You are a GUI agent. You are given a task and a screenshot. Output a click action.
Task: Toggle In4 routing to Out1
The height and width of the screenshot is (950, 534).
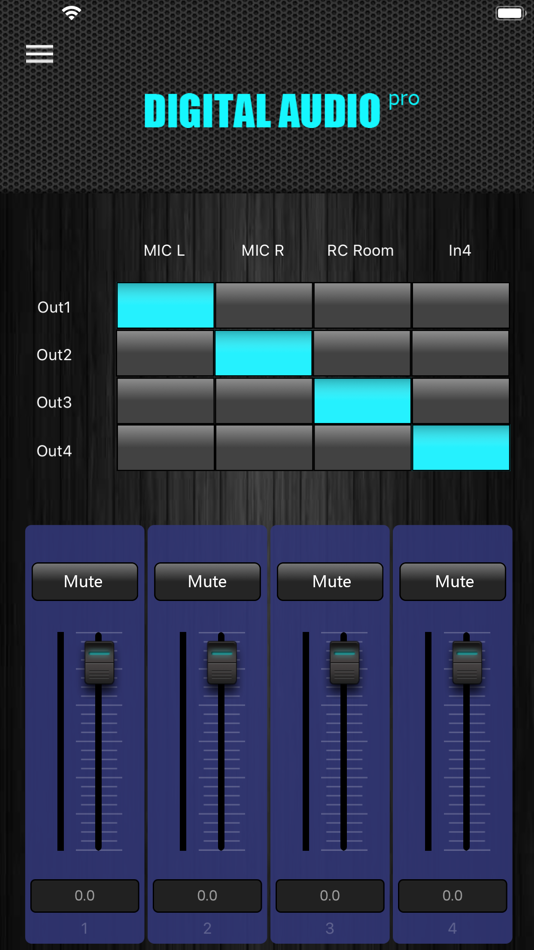pos(461,305)
